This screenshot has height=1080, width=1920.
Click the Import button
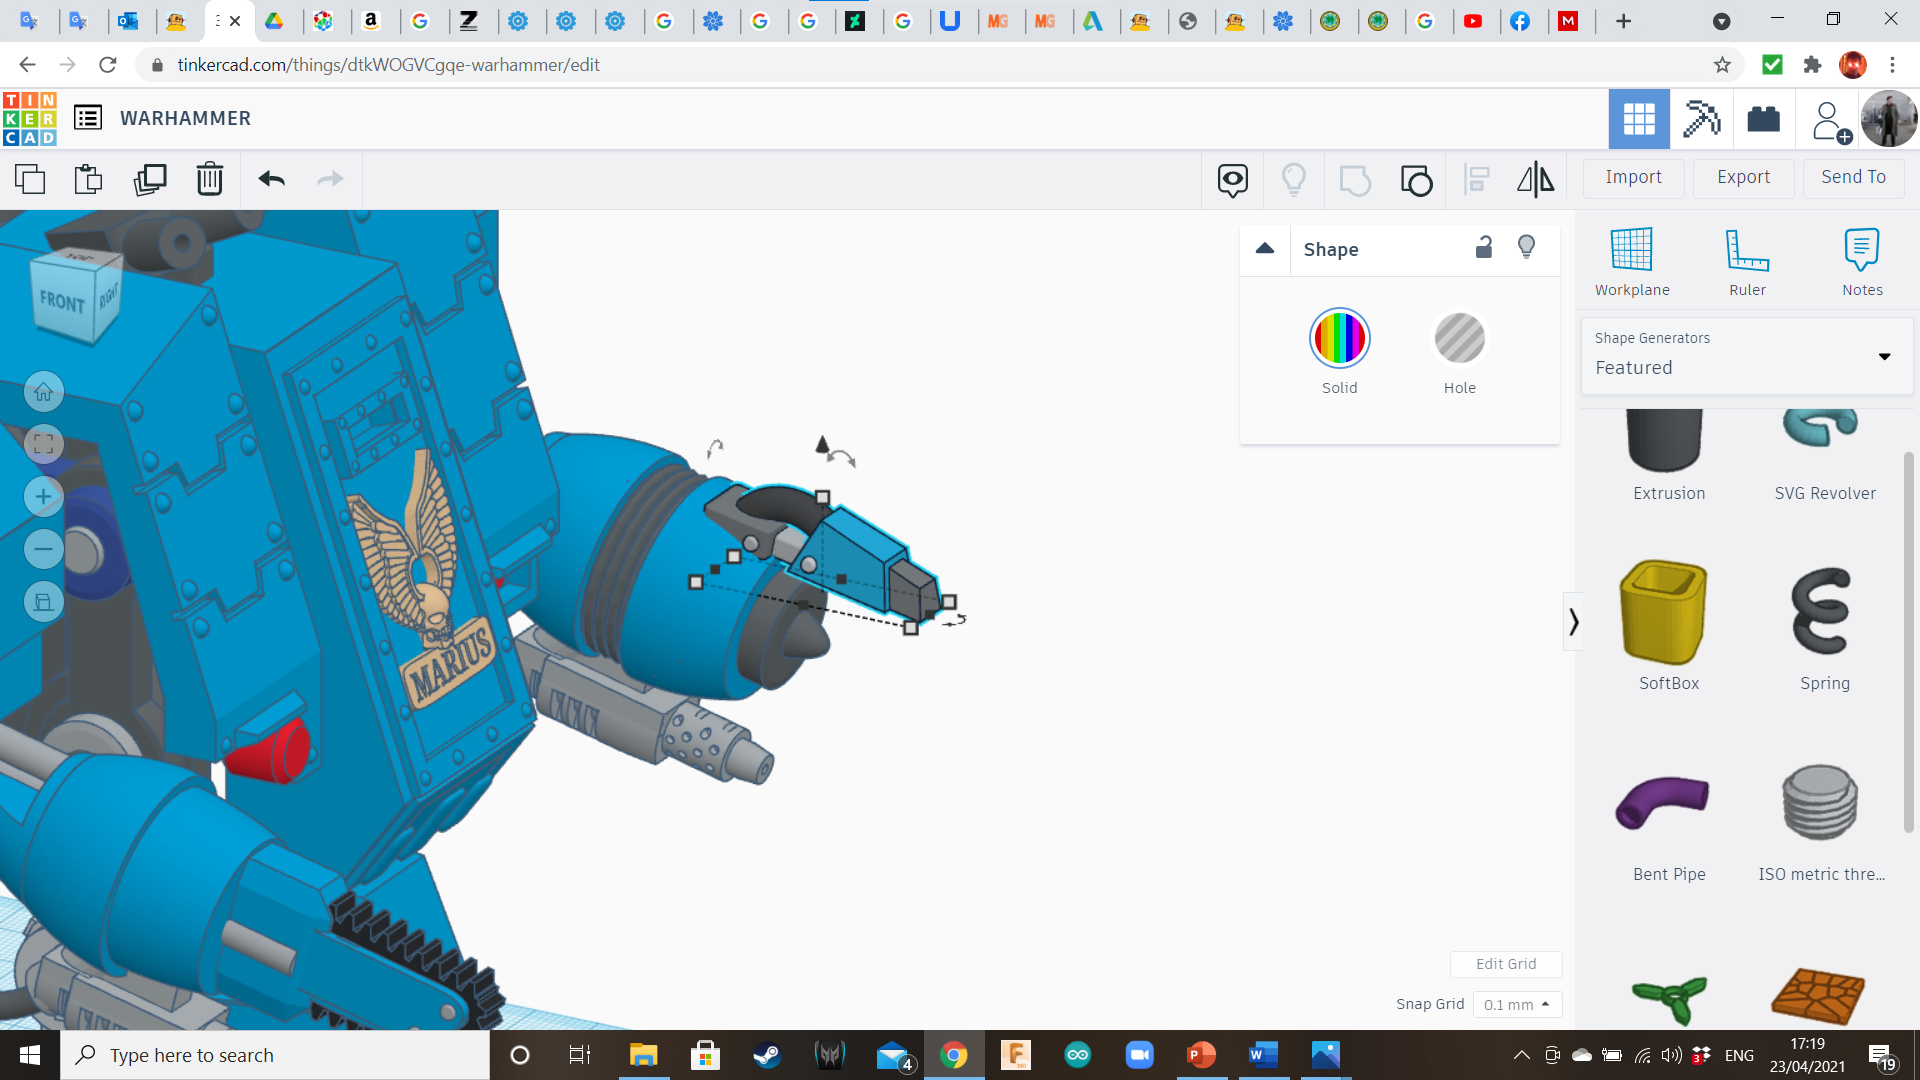click(1633, 177)
